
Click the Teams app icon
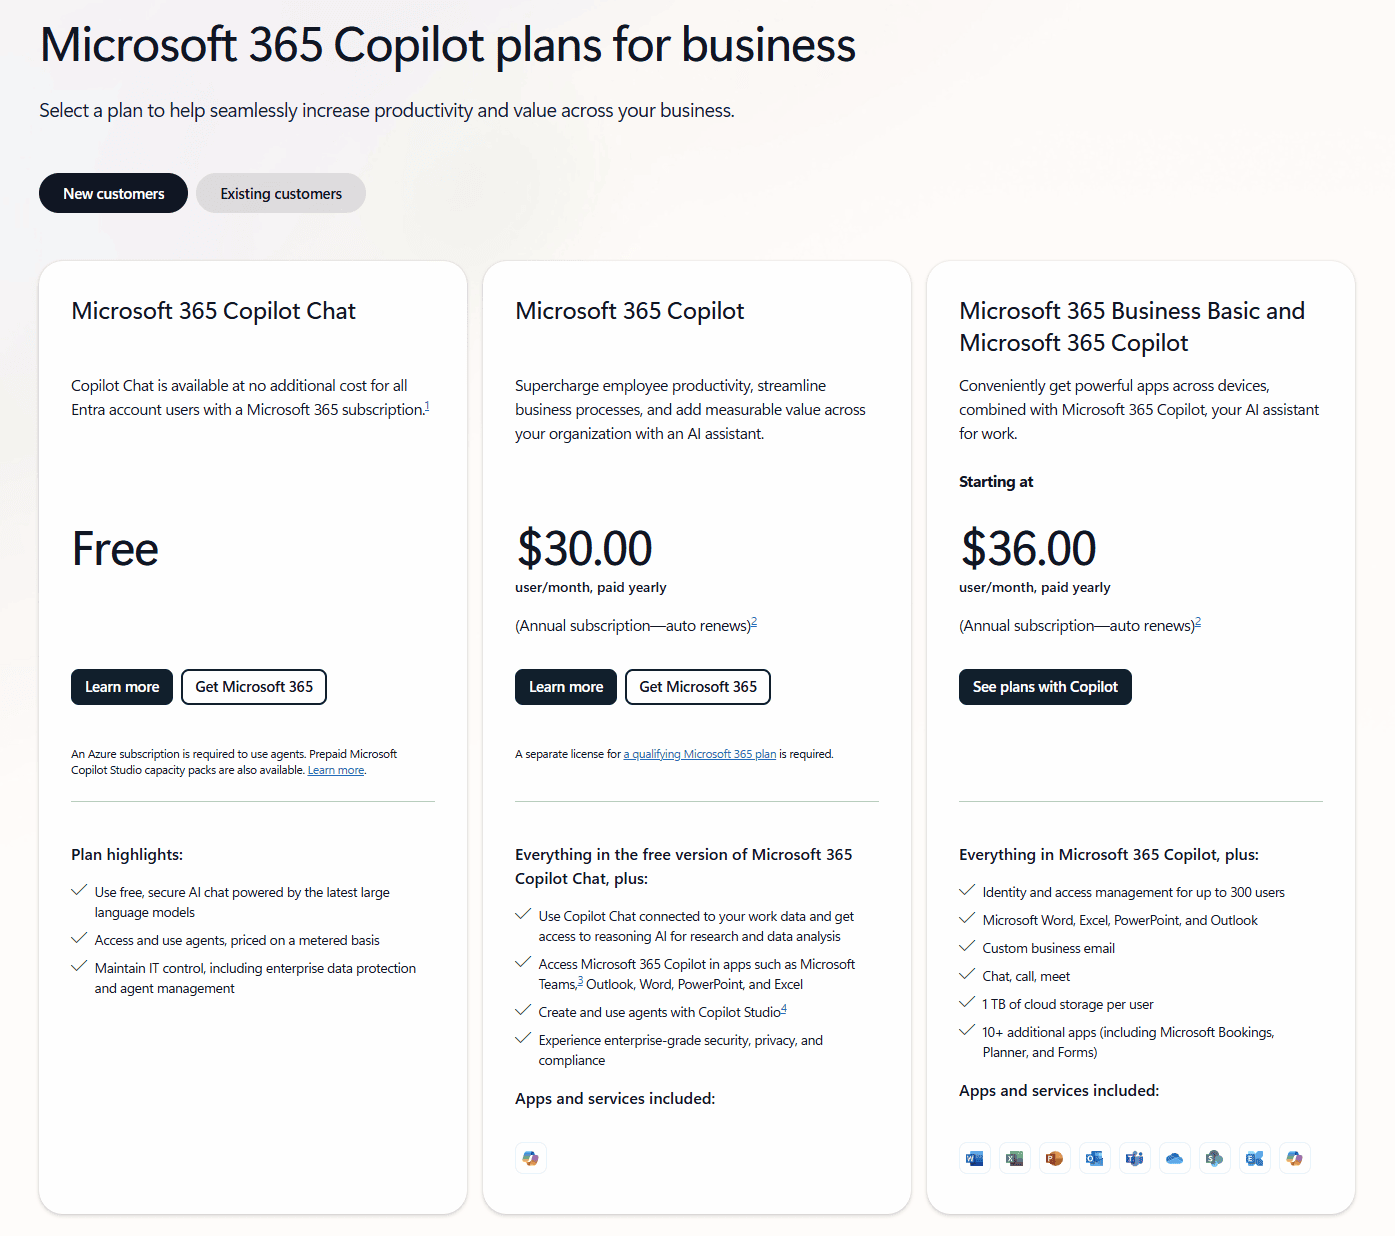pyautogui.click(x=1135, y=1158)
